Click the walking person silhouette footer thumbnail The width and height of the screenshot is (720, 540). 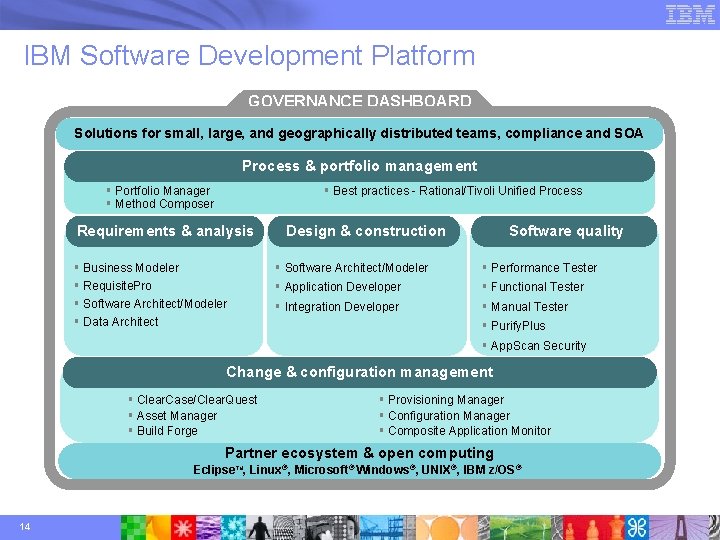[x=259, y=528]
